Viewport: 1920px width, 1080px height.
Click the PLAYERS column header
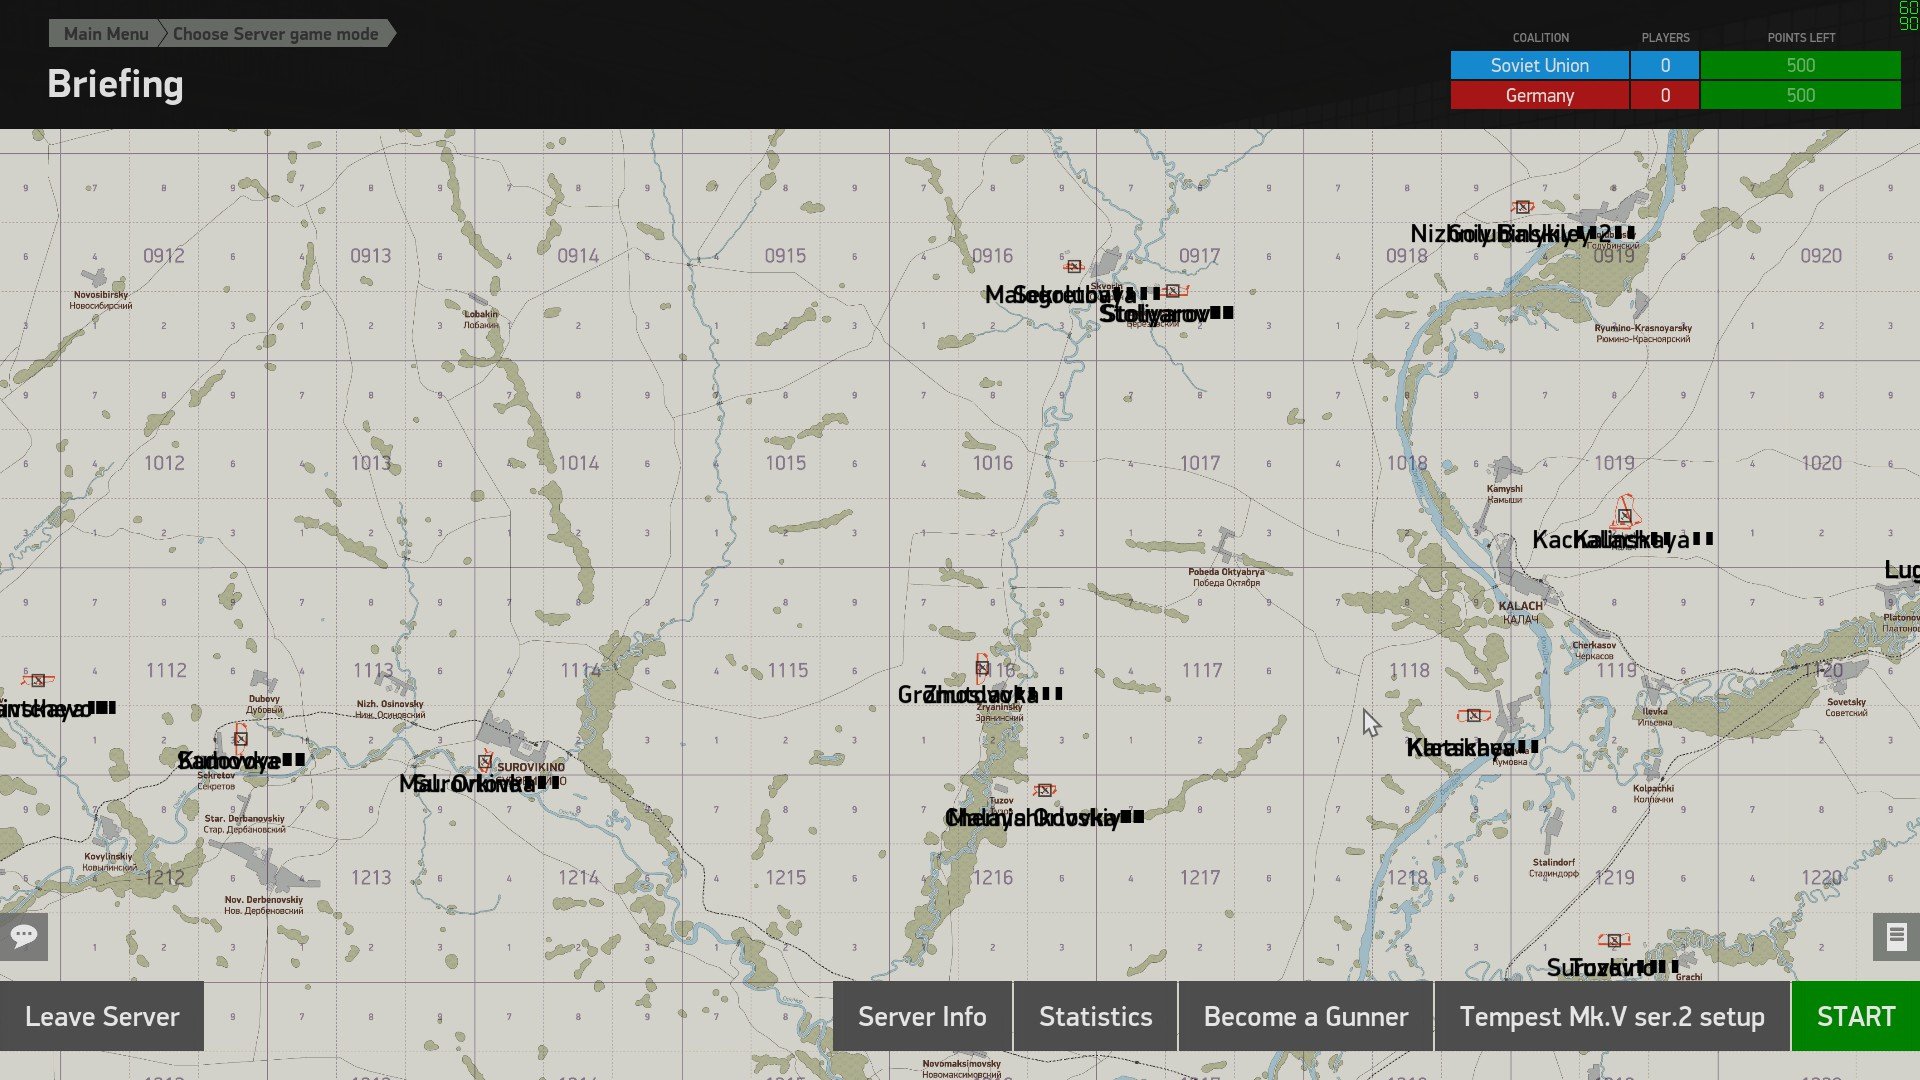click(1665, 38)
